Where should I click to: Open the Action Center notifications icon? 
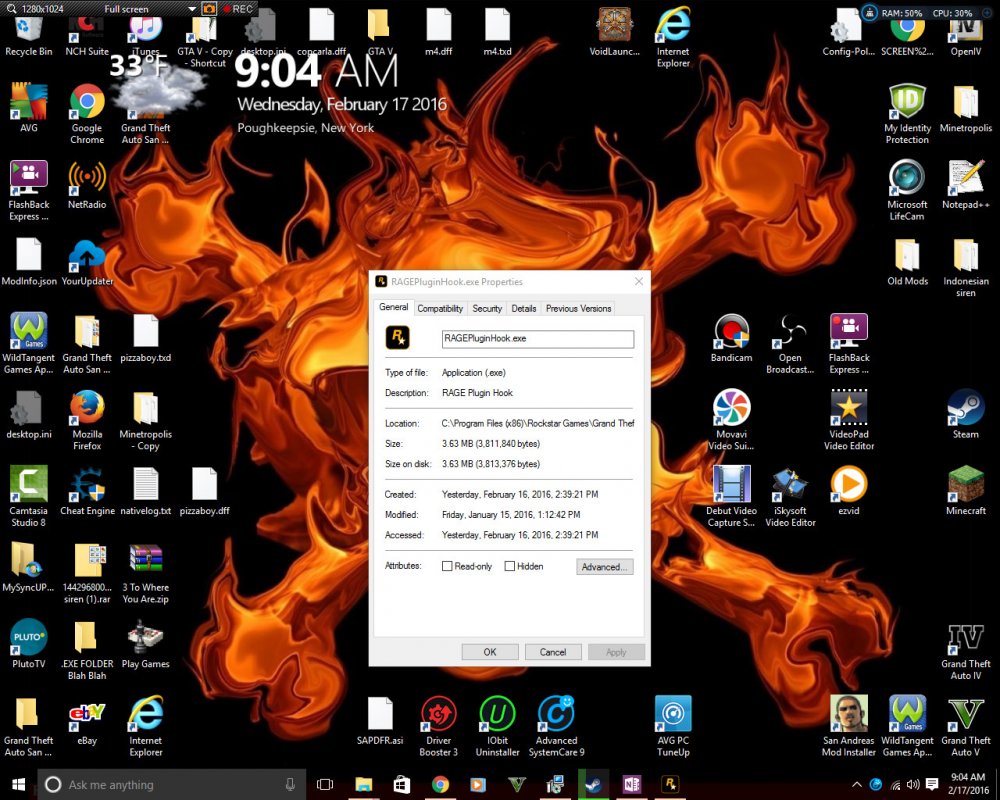click(x=932, y=784)
